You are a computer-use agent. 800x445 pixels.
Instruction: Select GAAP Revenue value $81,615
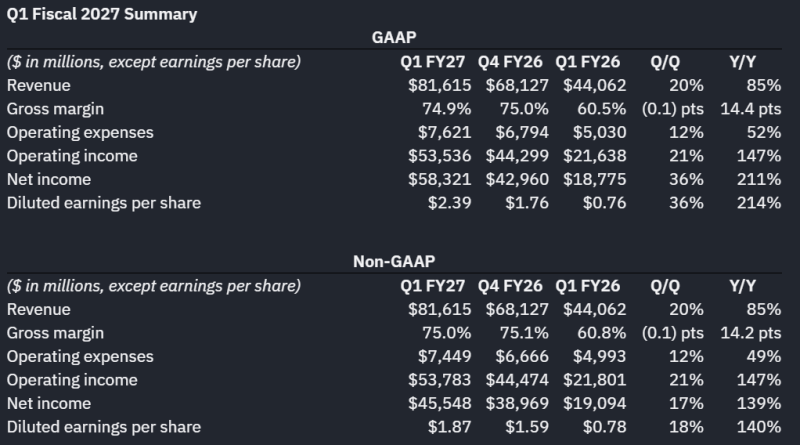pyautogui.click(x=439, y=85)
